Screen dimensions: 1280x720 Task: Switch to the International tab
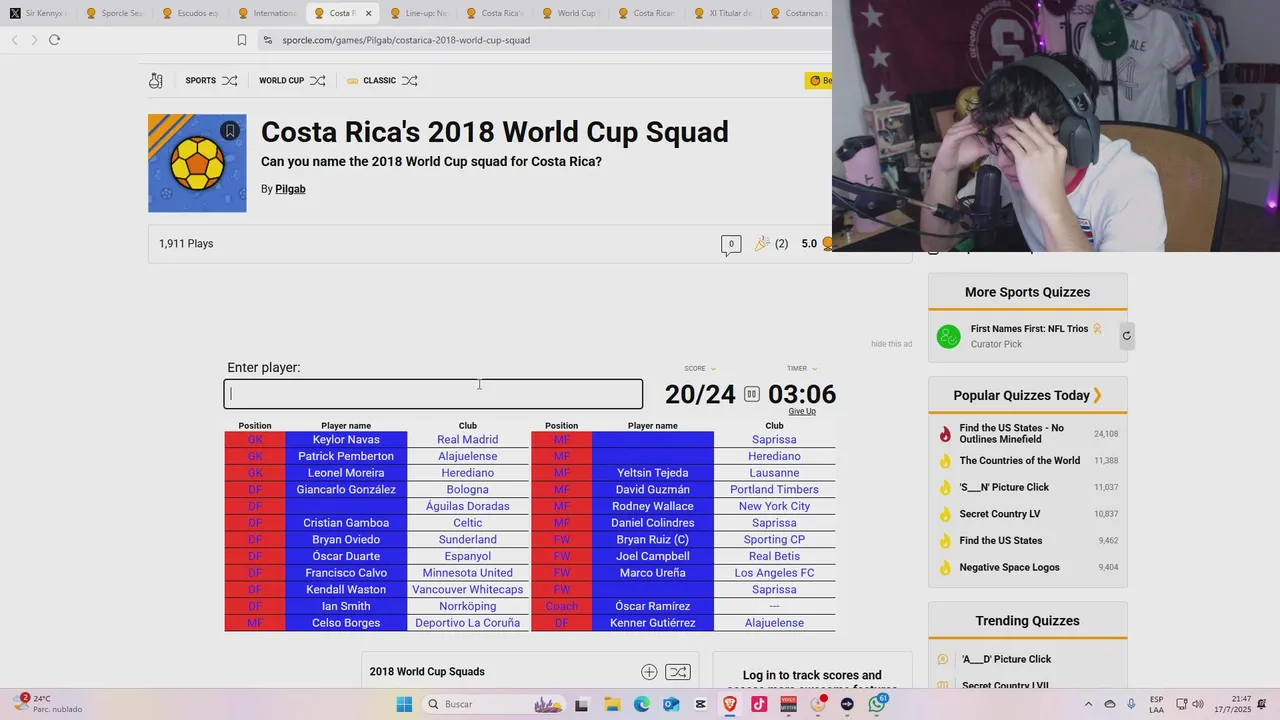tap(266, 14)
